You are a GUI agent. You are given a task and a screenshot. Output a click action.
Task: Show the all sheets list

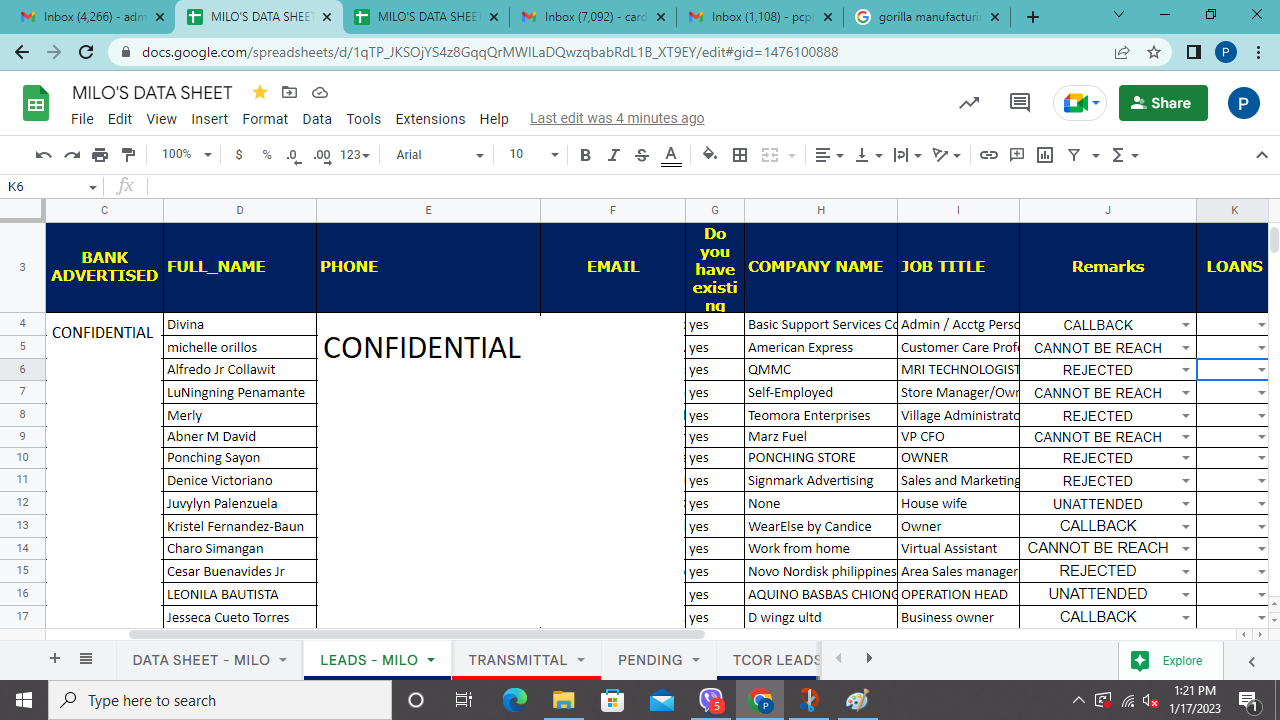(86, 659)
